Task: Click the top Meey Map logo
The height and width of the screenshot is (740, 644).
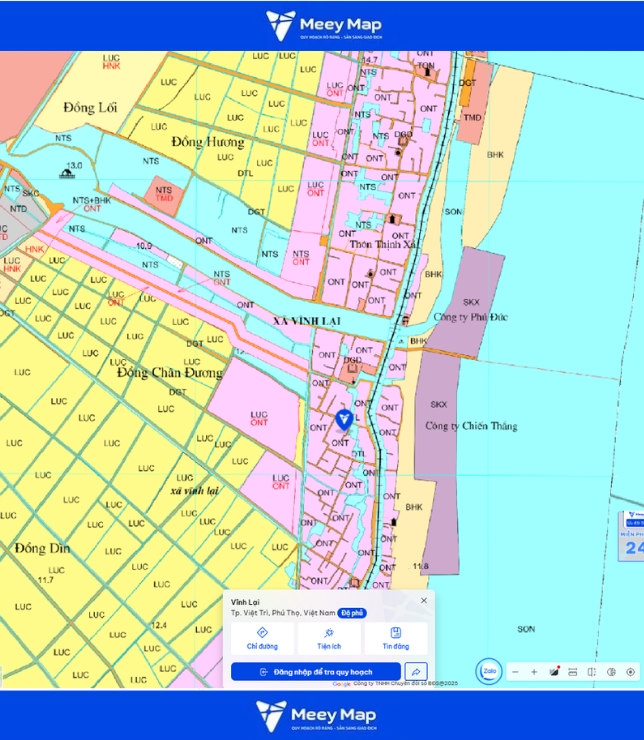Action: click(324, 25)
